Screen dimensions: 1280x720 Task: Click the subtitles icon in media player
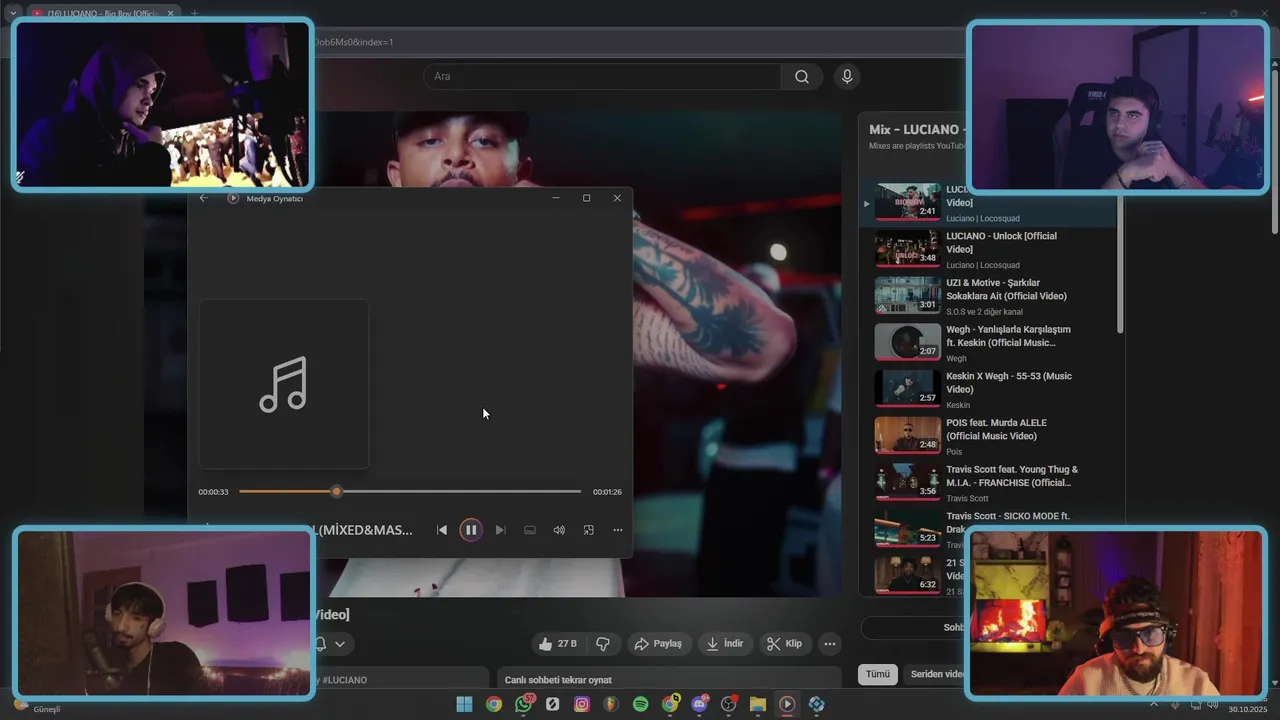pyautogui.click(x=530, y=530)
